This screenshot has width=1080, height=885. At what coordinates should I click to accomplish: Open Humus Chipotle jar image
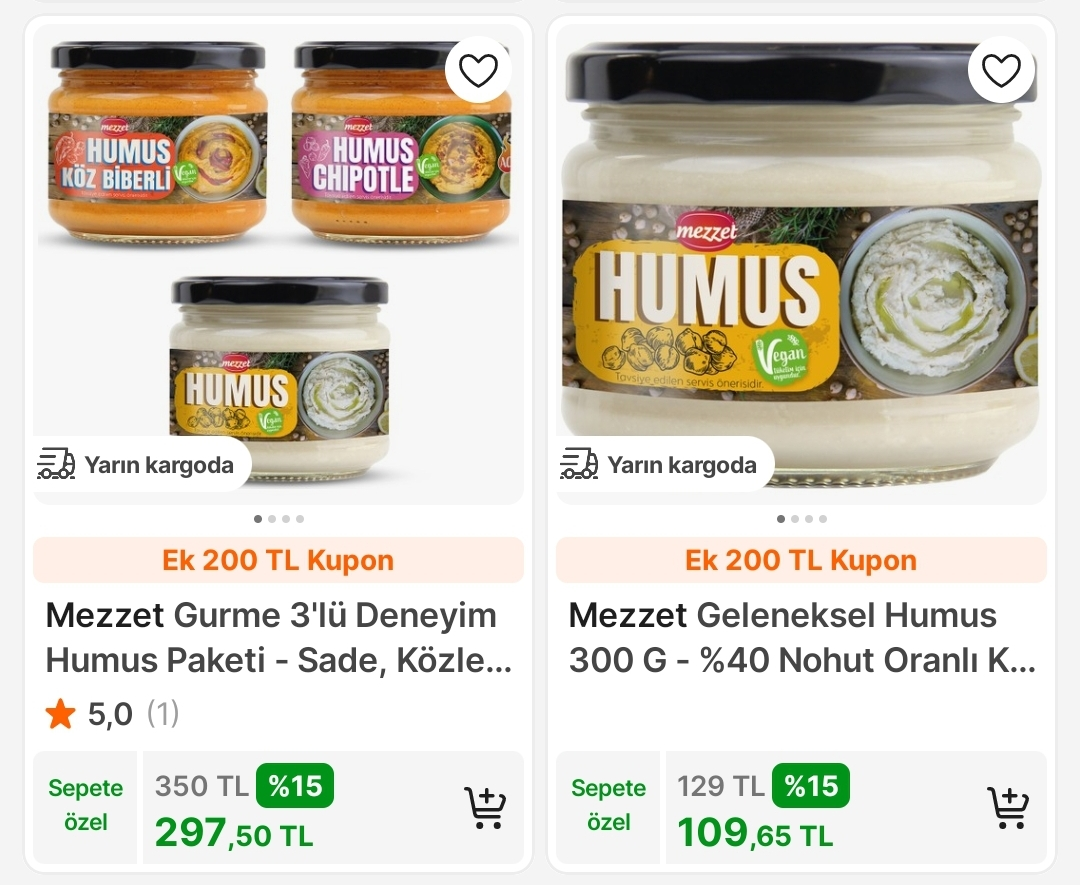pos(400,140)
